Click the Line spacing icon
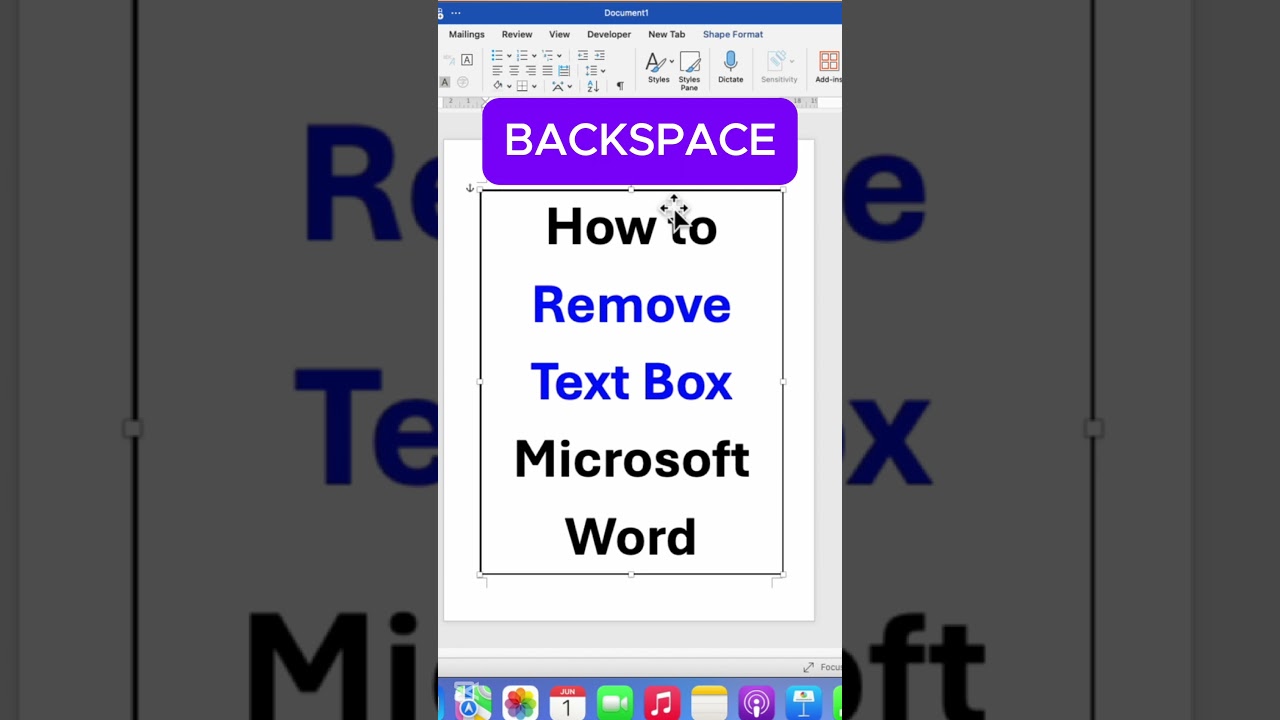 (x=590, y=70)
